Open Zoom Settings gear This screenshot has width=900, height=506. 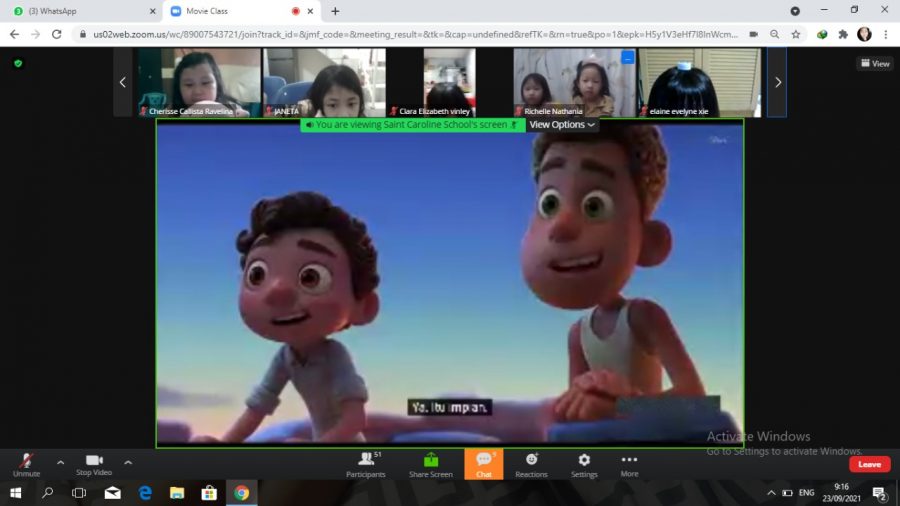[584, 464]
